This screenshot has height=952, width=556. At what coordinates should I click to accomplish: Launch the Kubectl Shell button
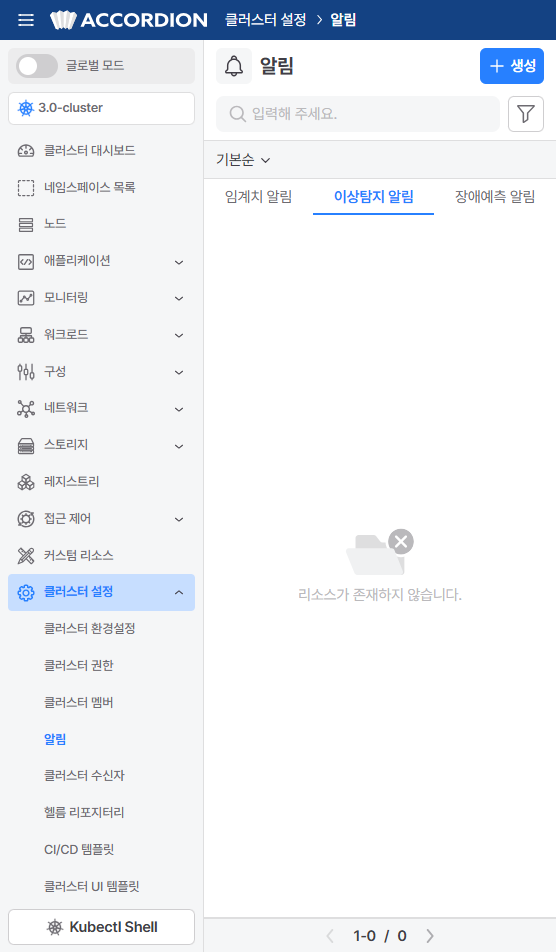coord(101,927)
